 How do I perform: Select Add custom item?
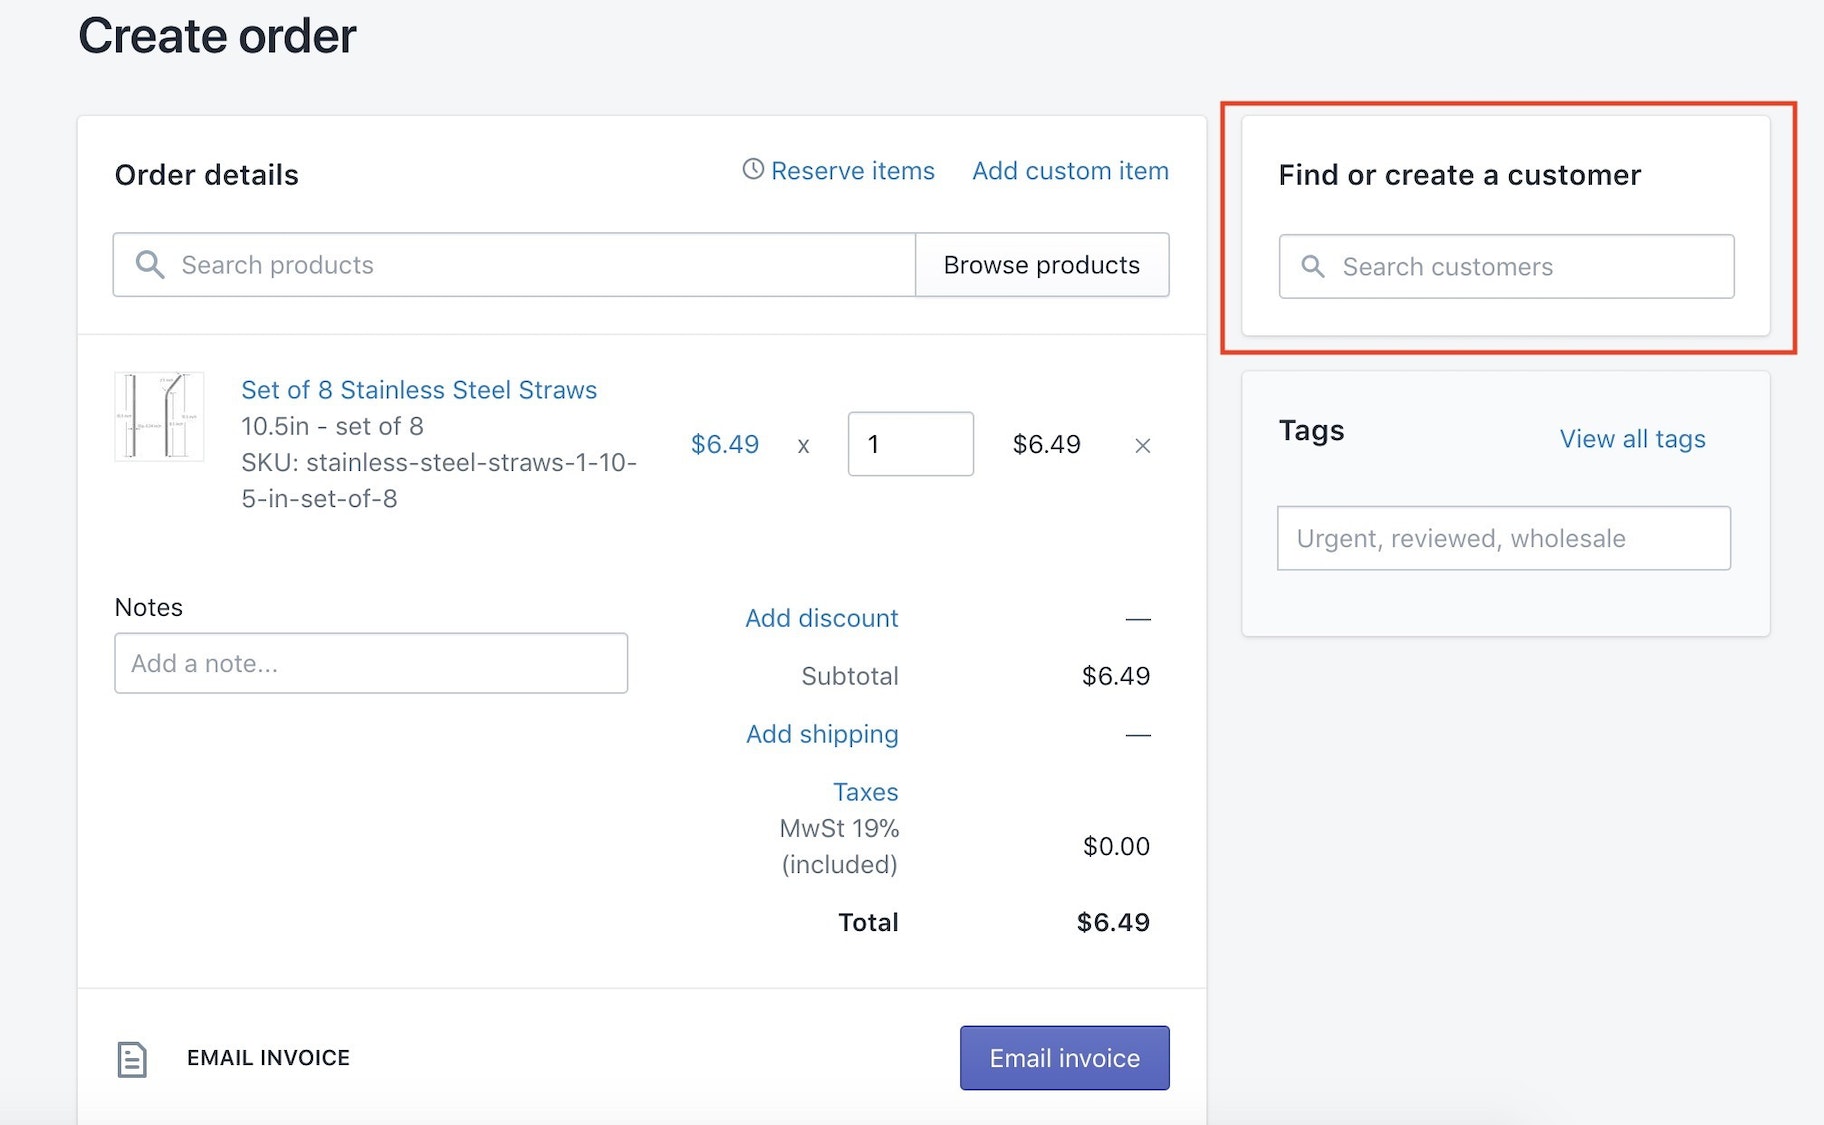pyautogui.click(x=1070, y=171)
